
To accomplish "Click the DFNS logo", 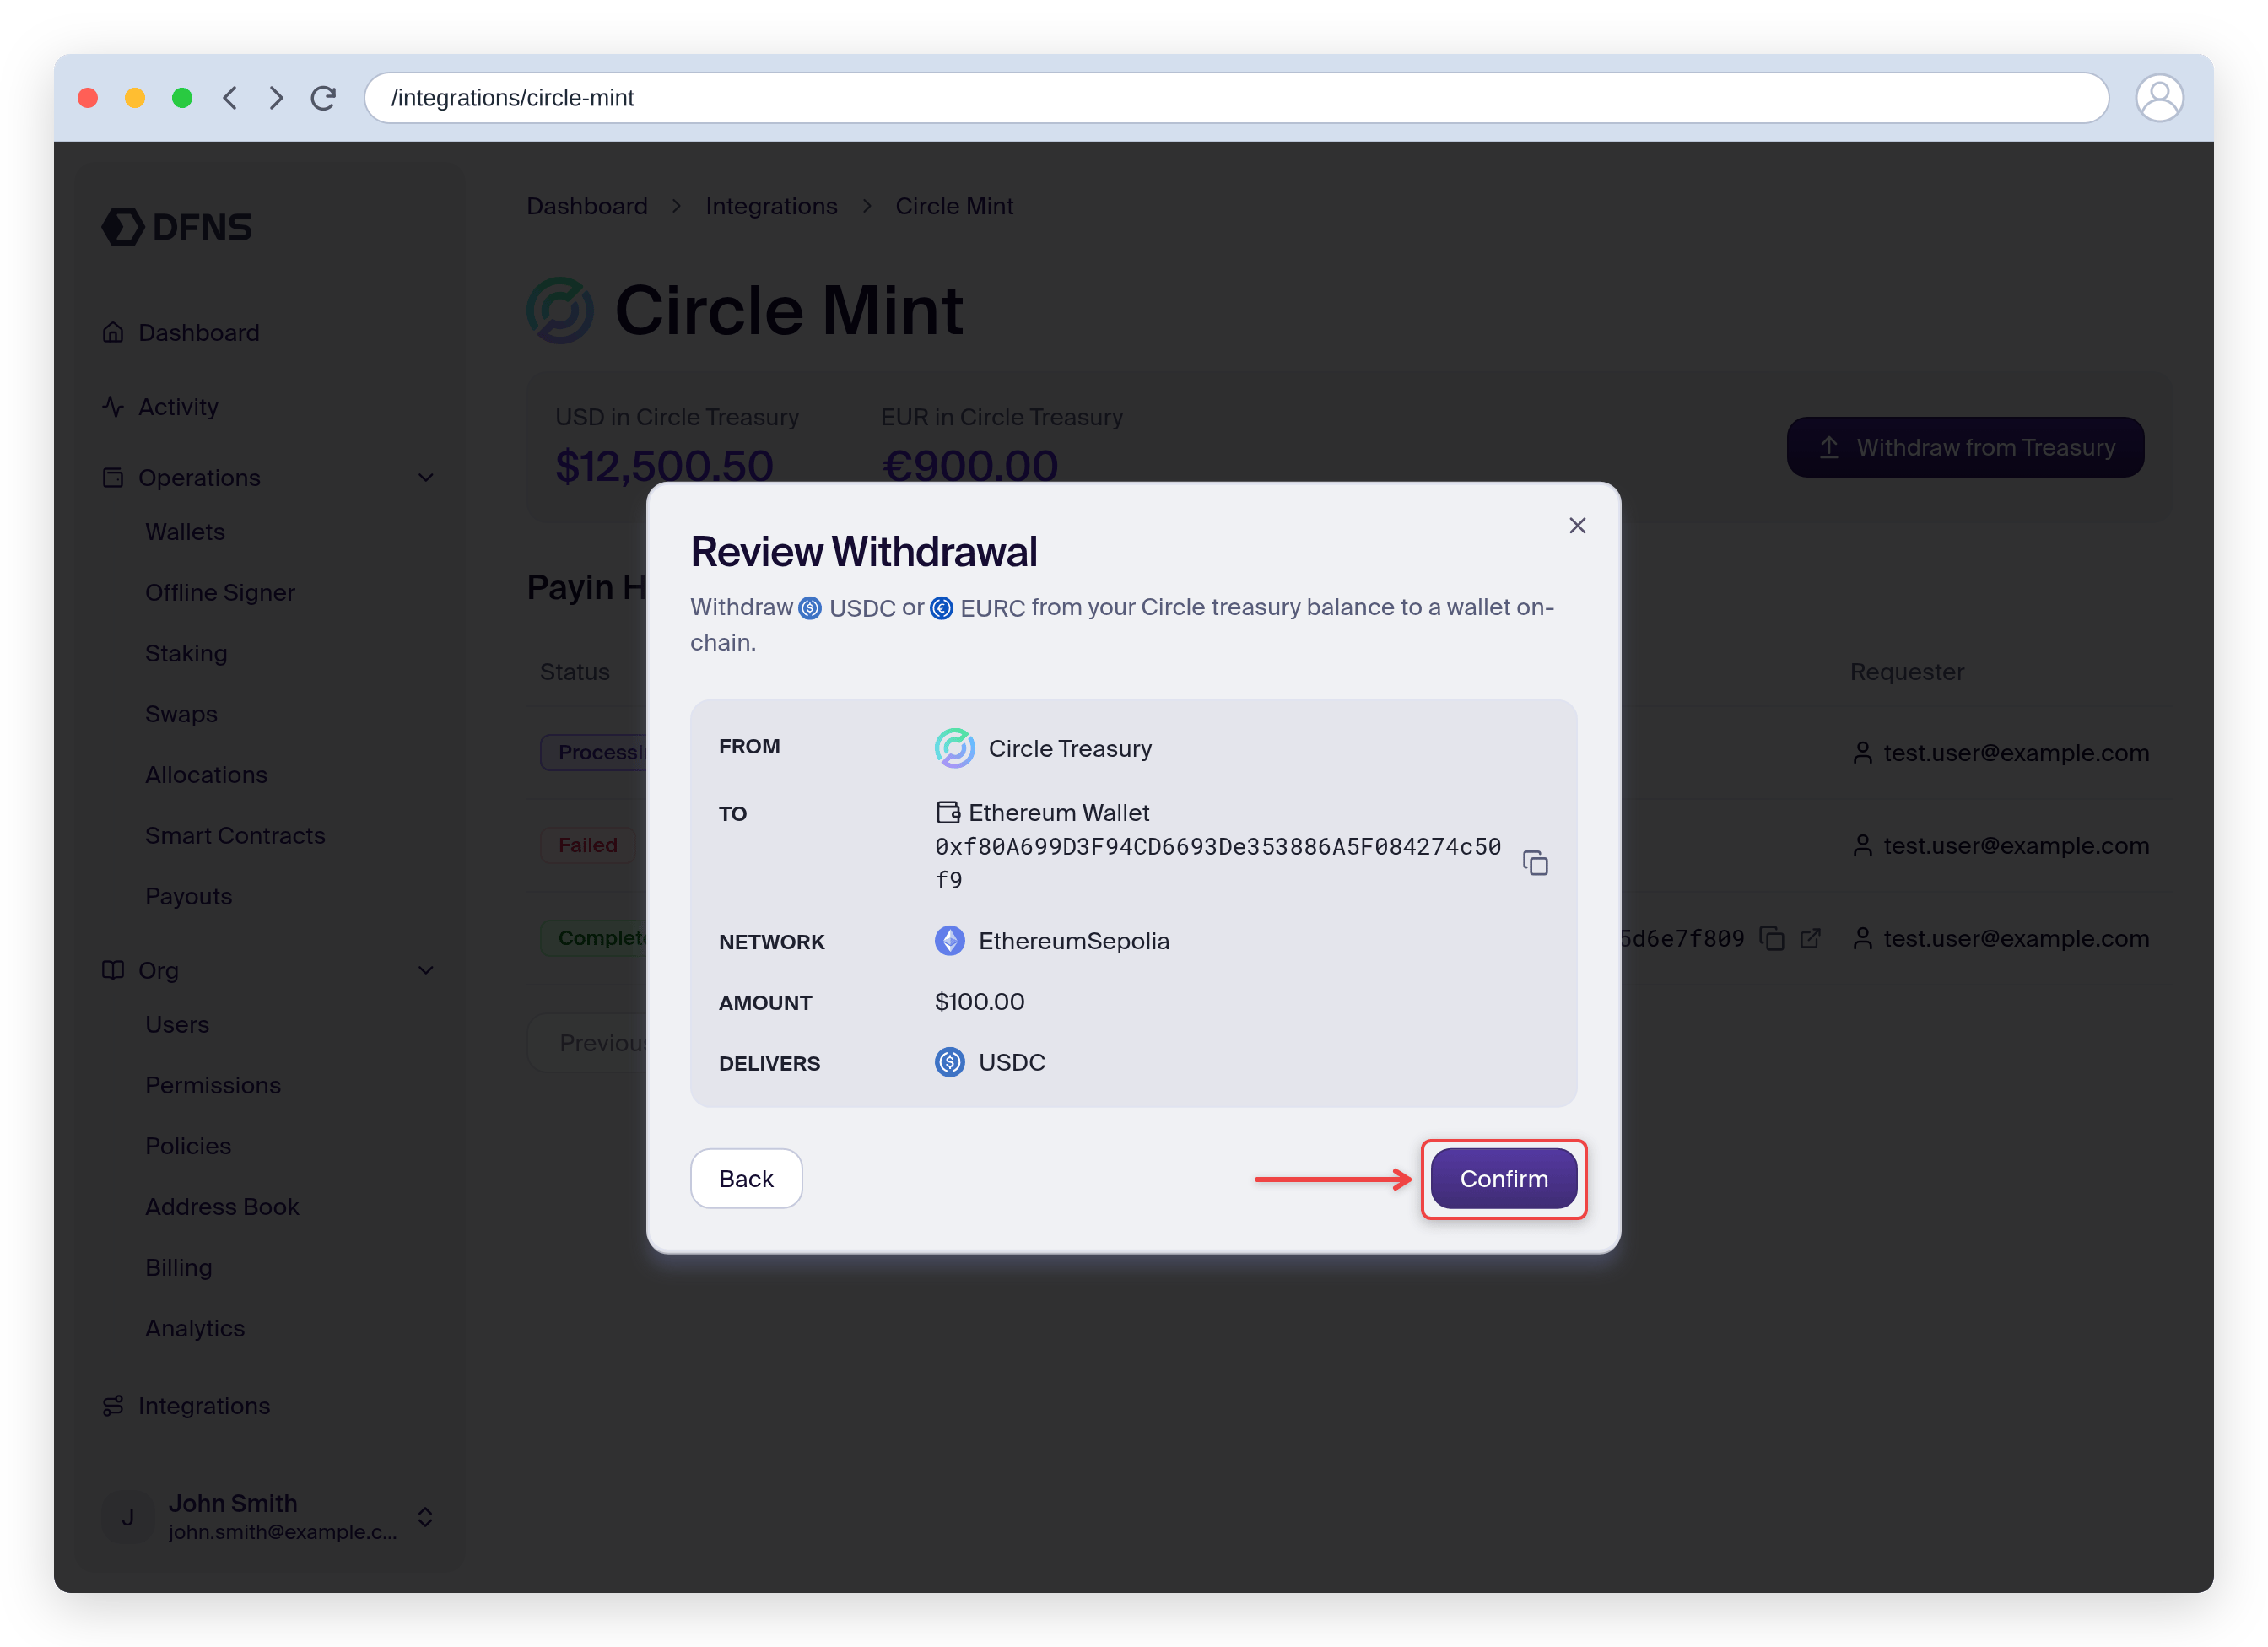I will (177, 227).
